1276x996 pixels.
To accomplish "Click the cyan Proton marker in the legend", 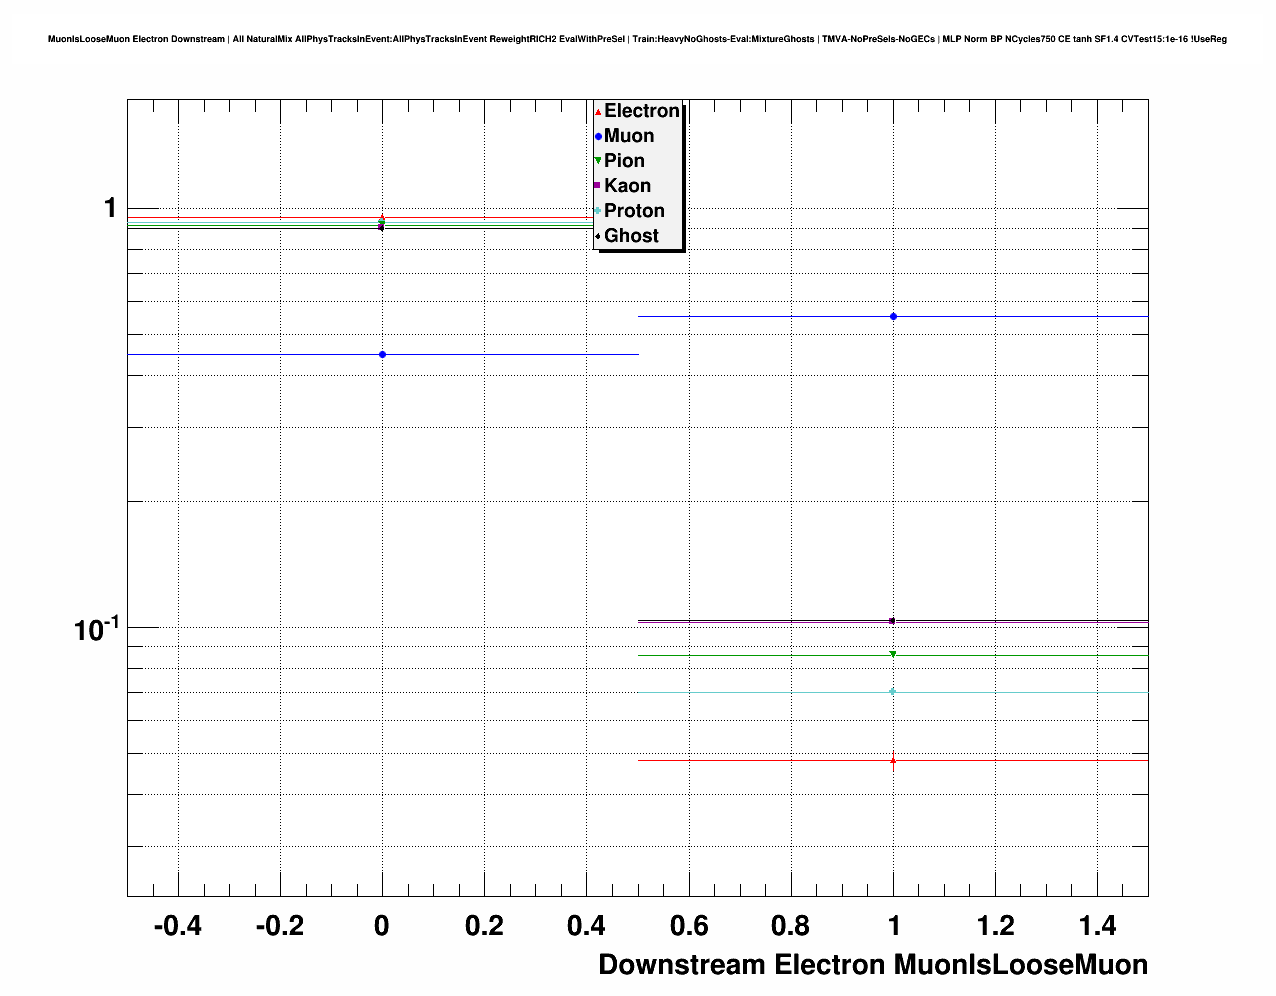I will pyautogui.click(x=598, y=211).
